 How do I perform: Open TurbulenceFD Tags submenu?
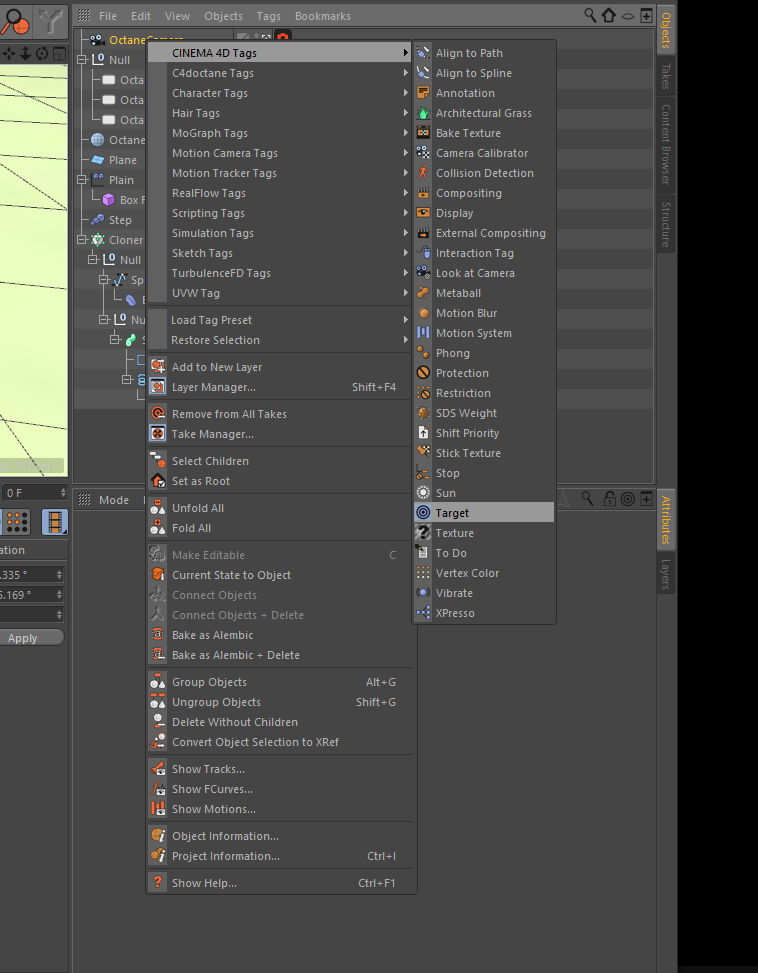[x=280, y=273]
